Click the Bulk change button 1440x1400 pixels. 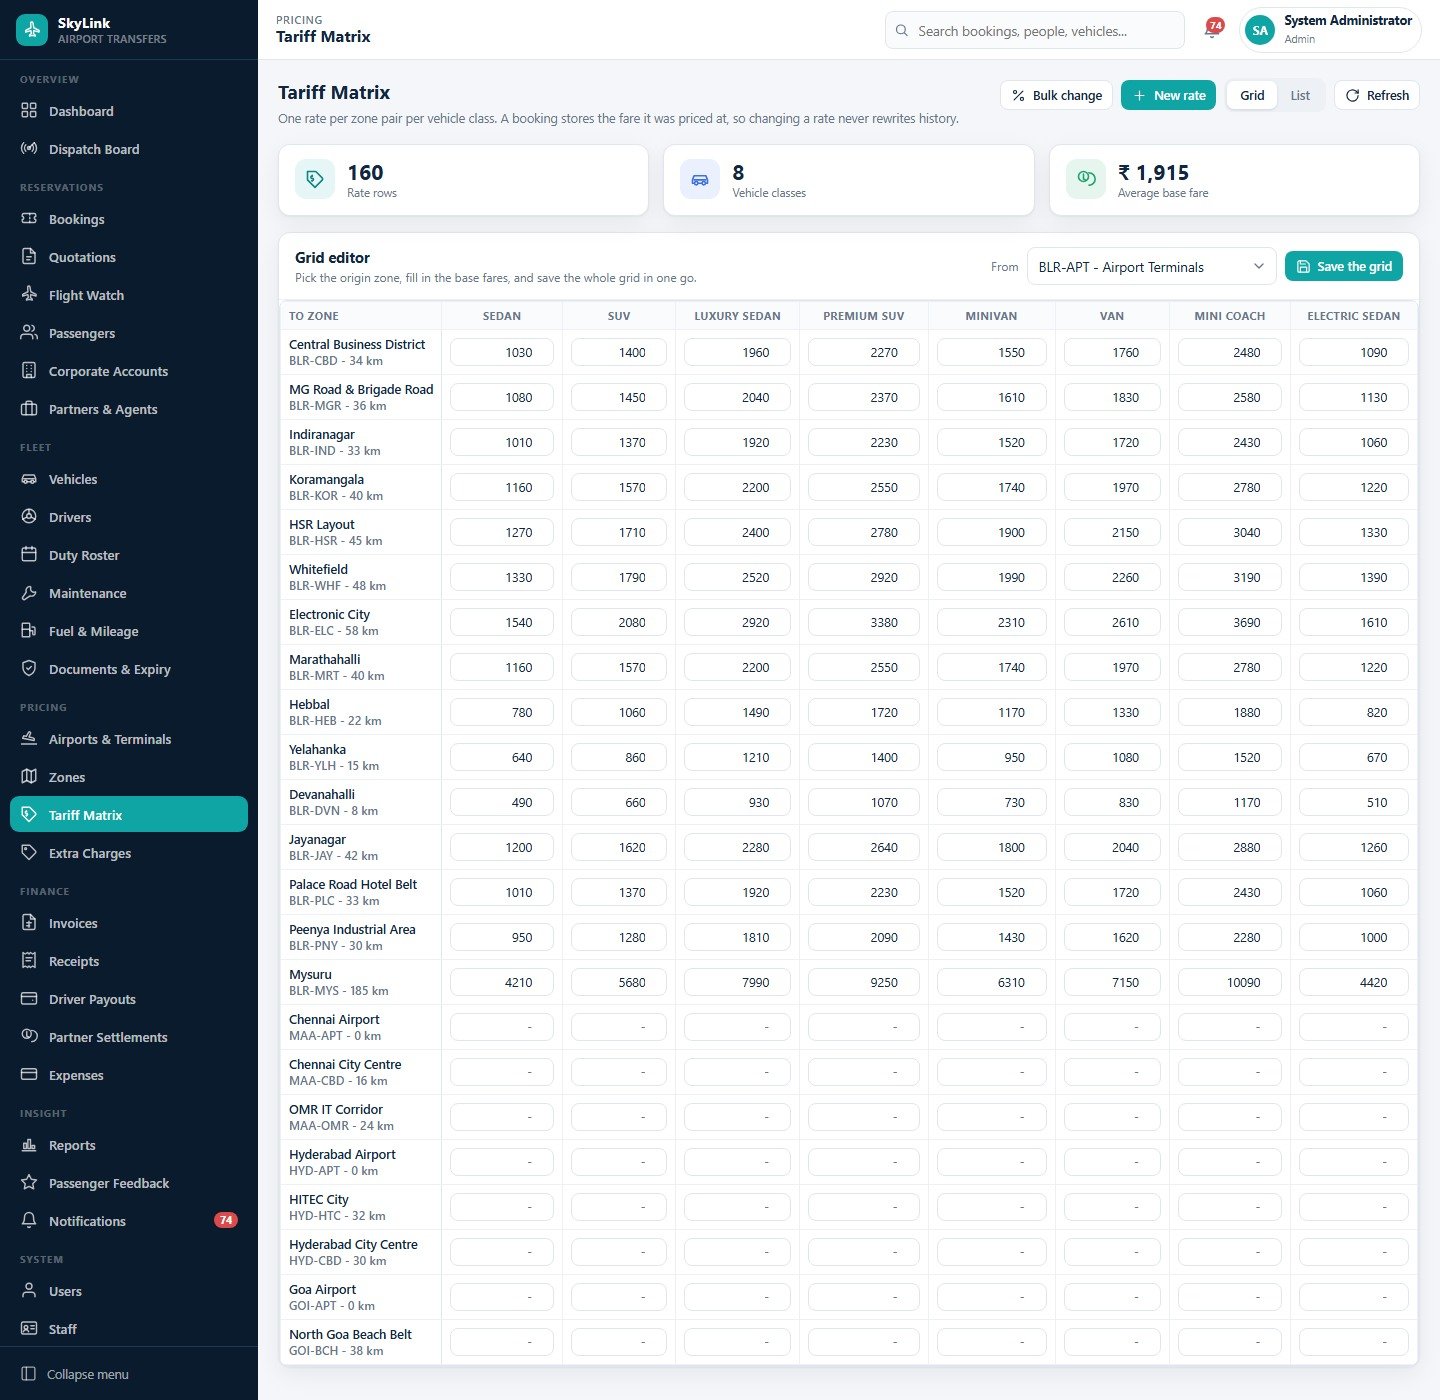[1056, 95]
